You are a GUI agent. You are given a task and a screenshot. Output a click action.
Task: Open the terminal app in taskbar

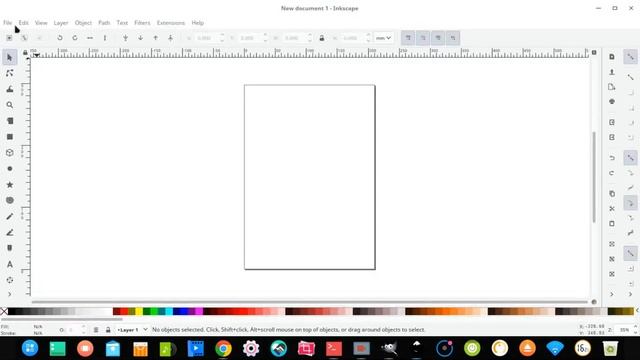[334, 349]
